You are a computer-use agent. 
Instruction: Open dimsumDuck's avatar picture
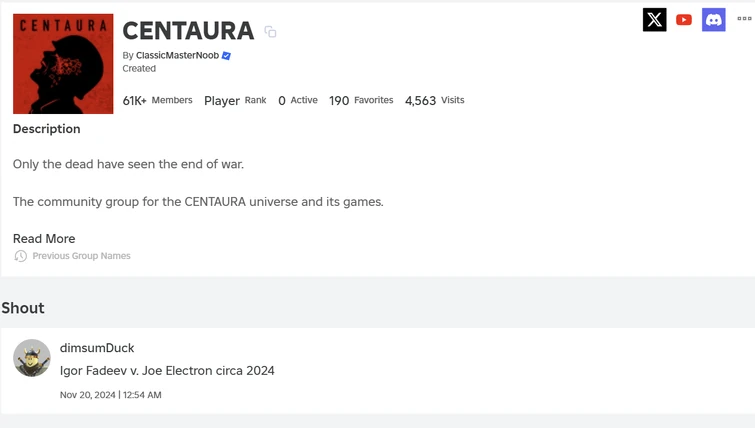point(32,358)
